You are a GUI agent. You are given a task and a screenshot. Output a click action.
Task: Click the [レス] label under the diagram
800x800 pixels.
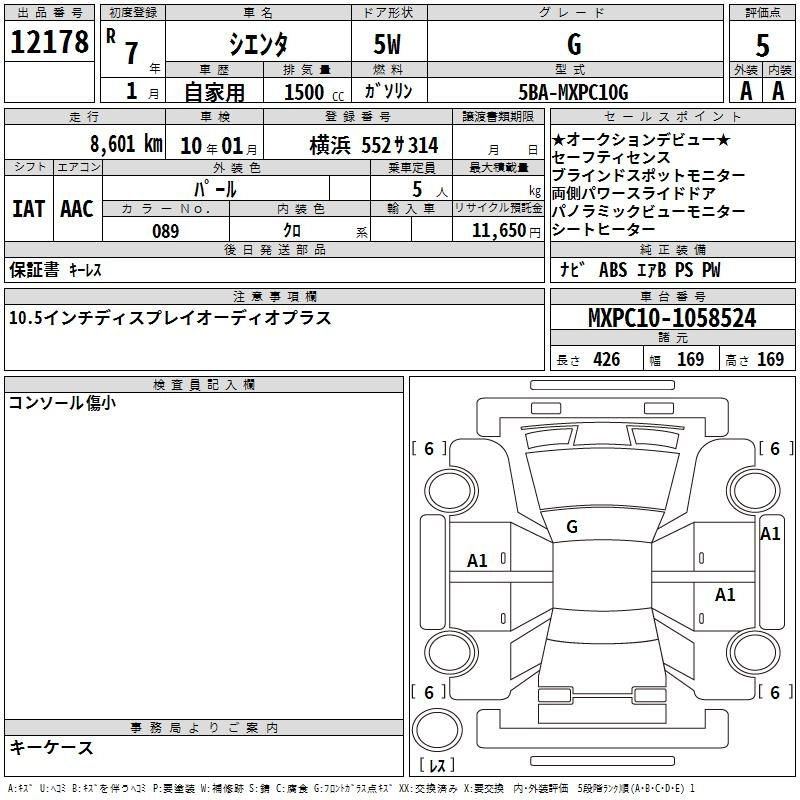pos(436,766)
